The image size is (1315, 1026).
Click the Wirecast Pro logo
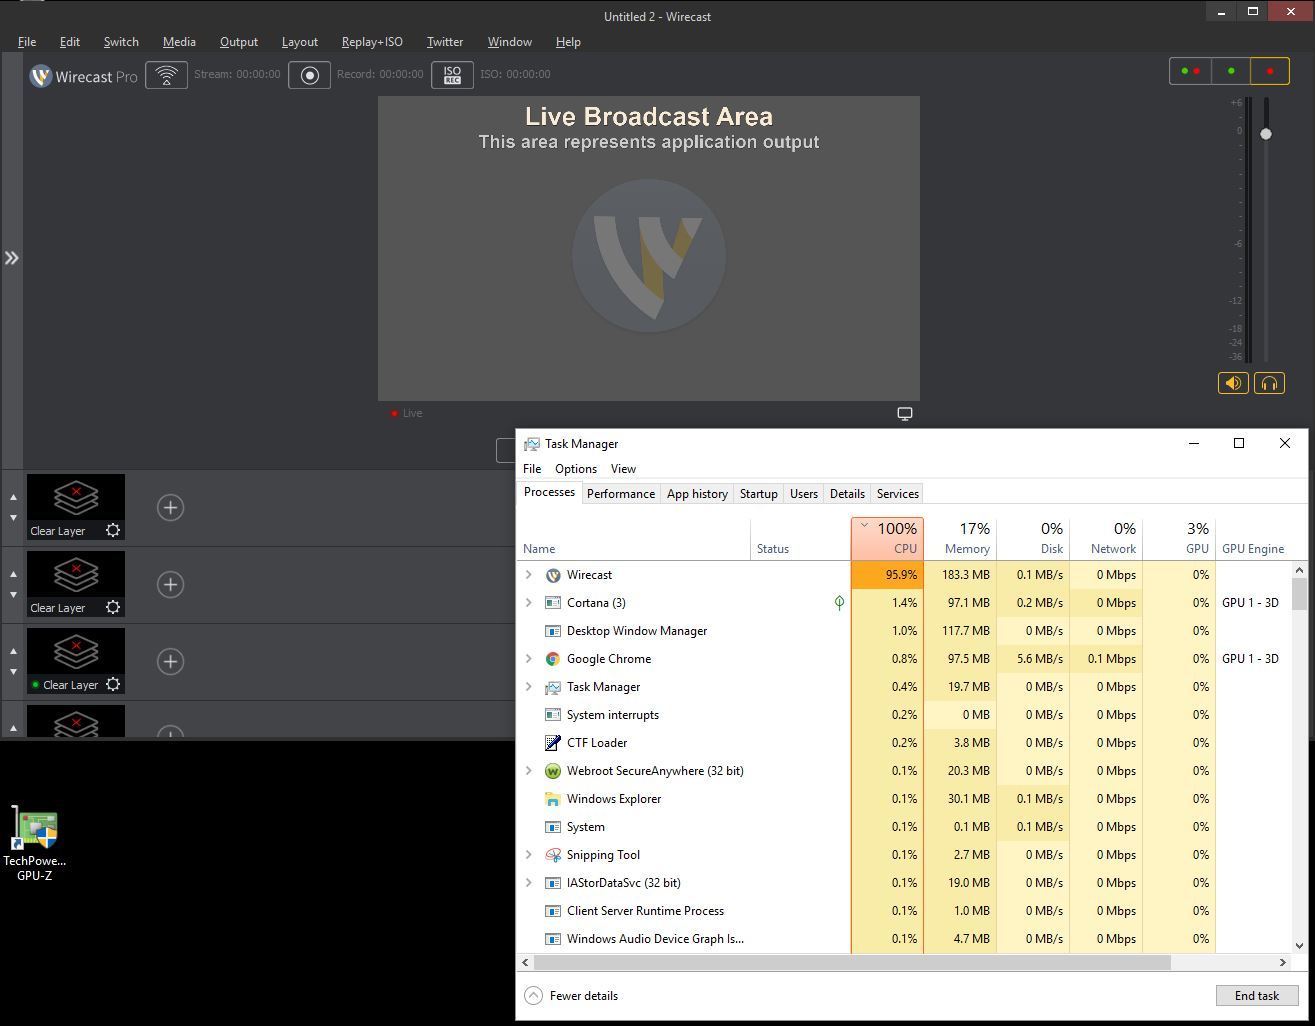83,76
